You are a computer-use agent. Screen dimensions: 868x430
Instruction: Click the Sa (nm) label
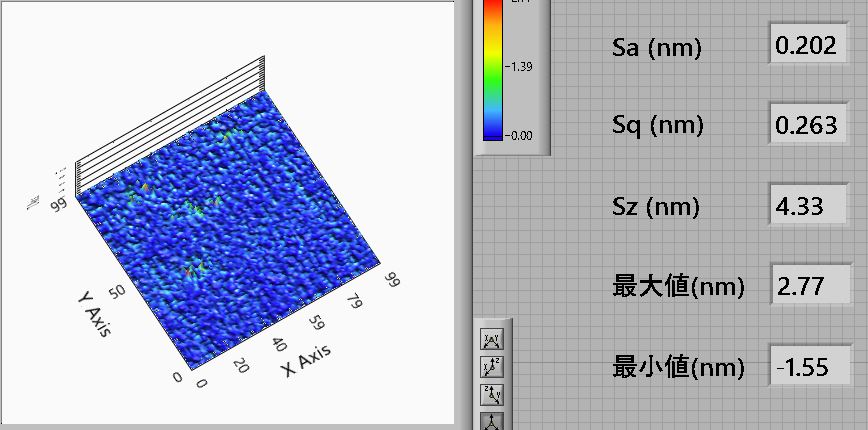656,47
